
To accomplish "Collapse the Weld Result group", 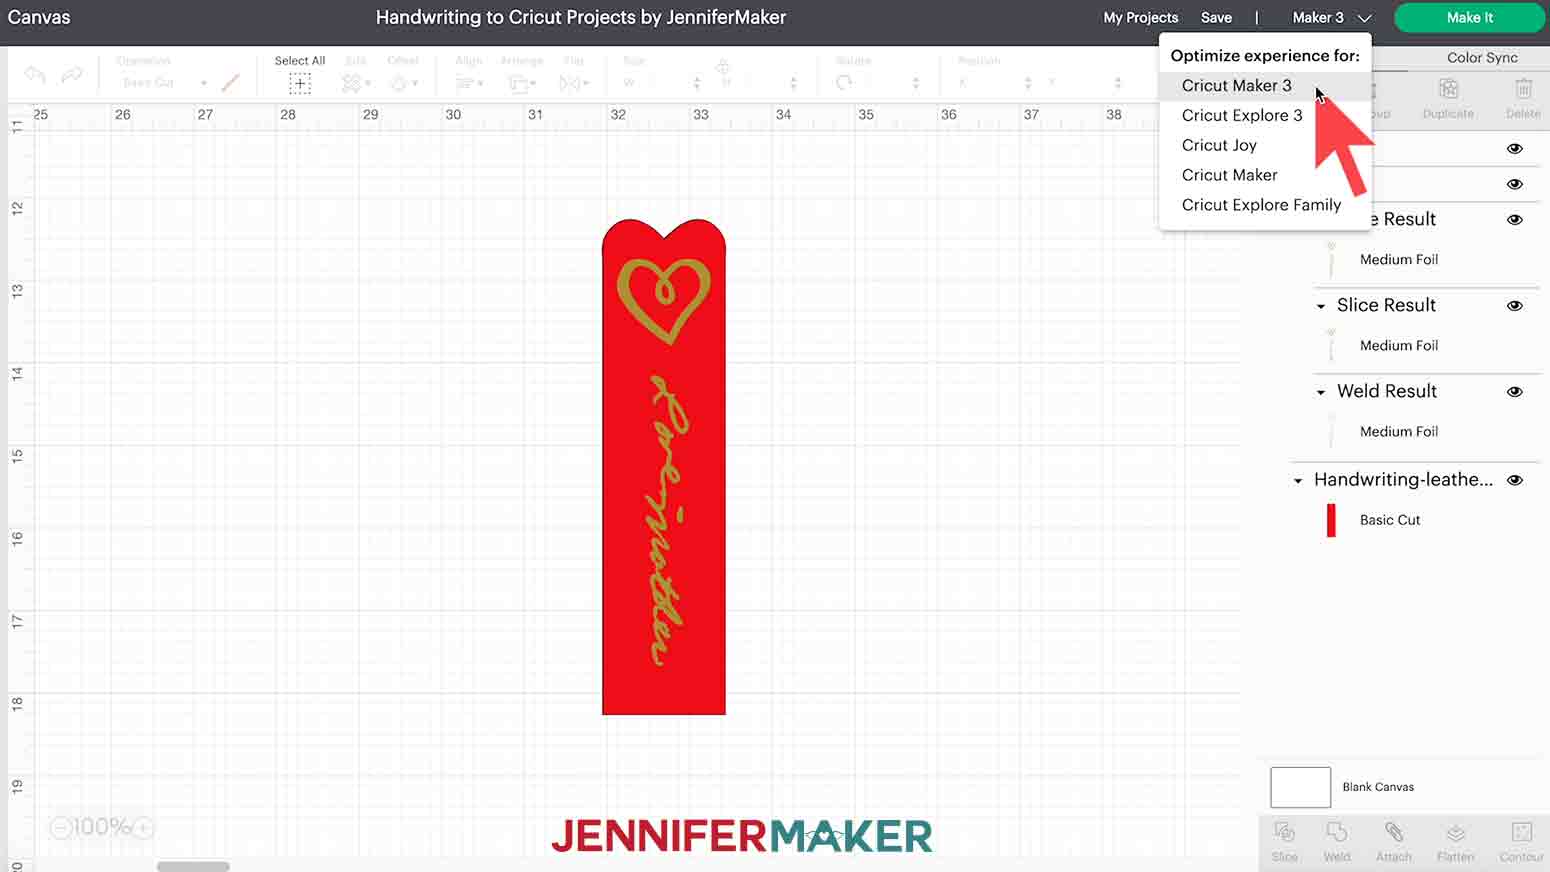I will click(x=1321, y=392).
